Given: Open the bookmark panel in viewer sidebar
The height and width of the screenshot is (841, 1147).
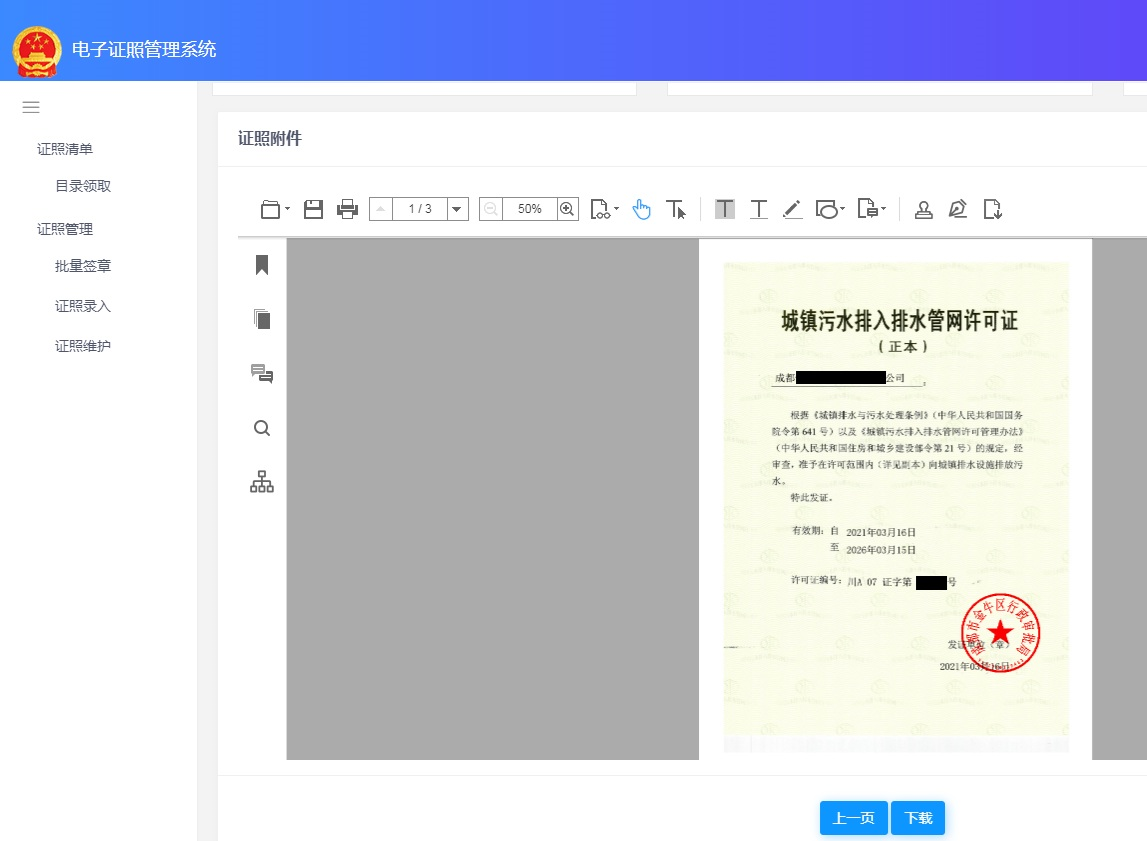Looking at the screenshot, I should [262, 265].
